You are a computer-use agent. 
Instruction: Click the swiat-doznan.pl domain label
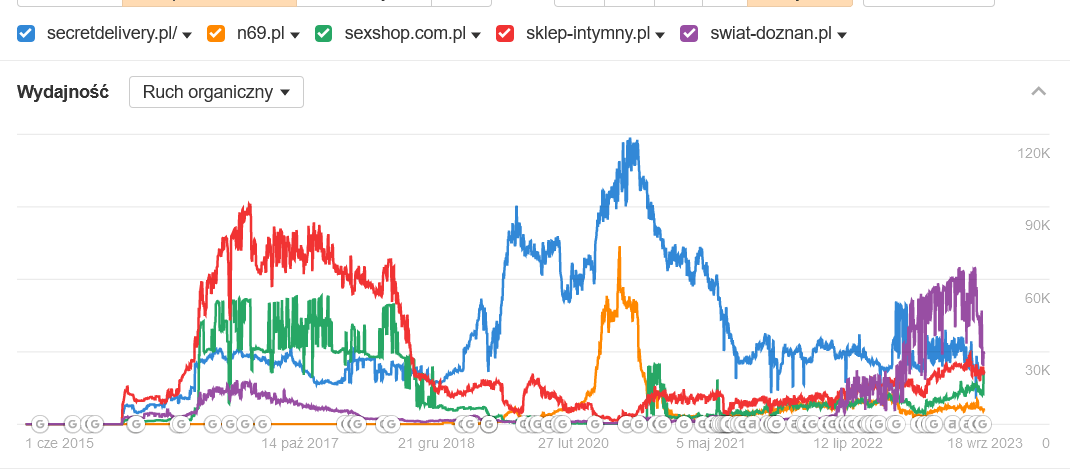click(770, 34)
